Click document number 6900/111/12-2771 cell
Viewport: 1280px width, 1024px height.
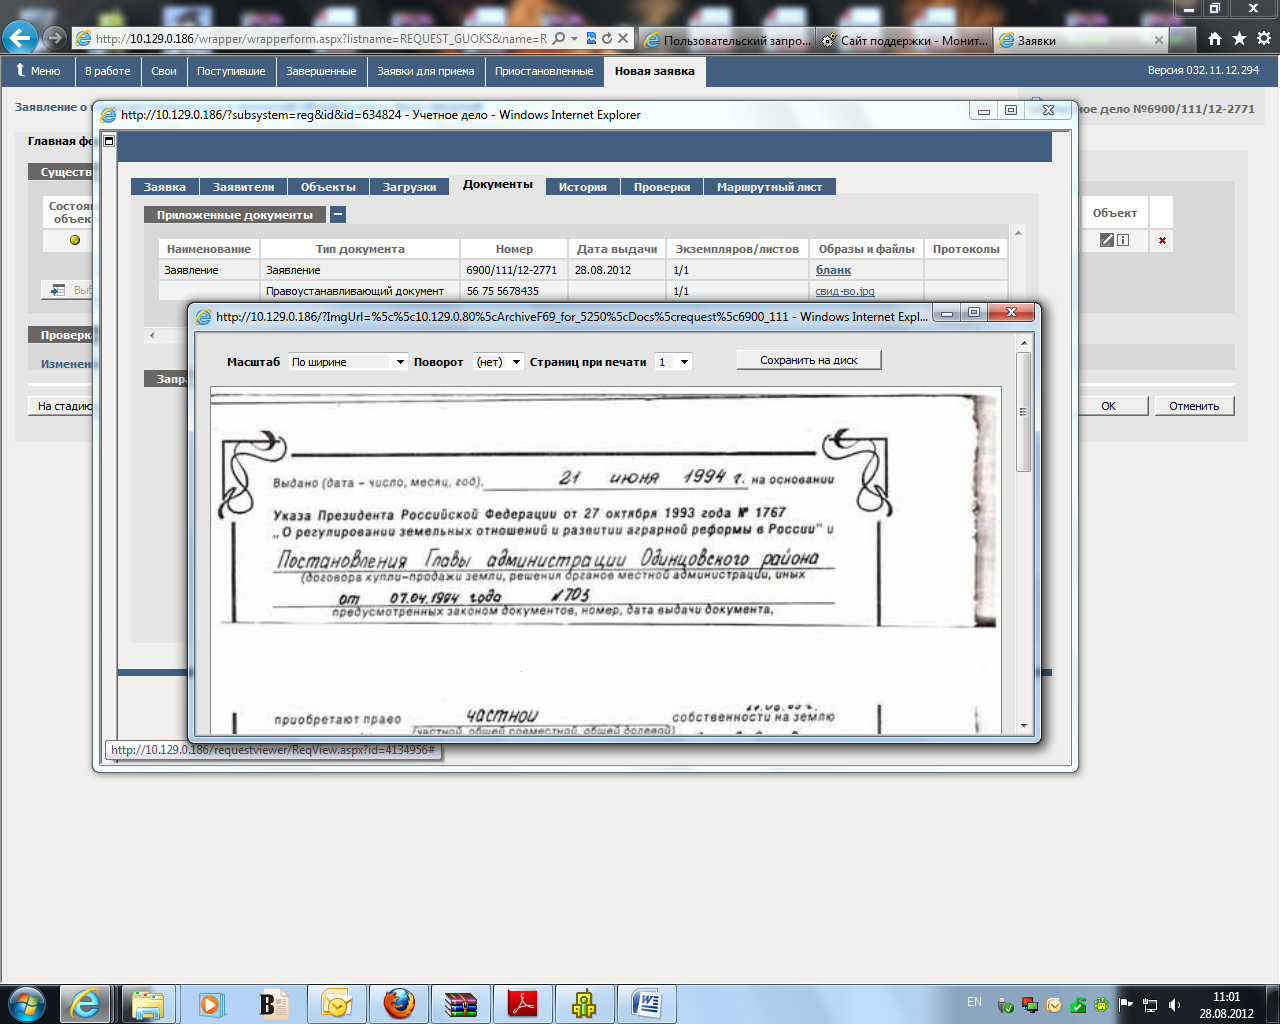click(514, 270)
